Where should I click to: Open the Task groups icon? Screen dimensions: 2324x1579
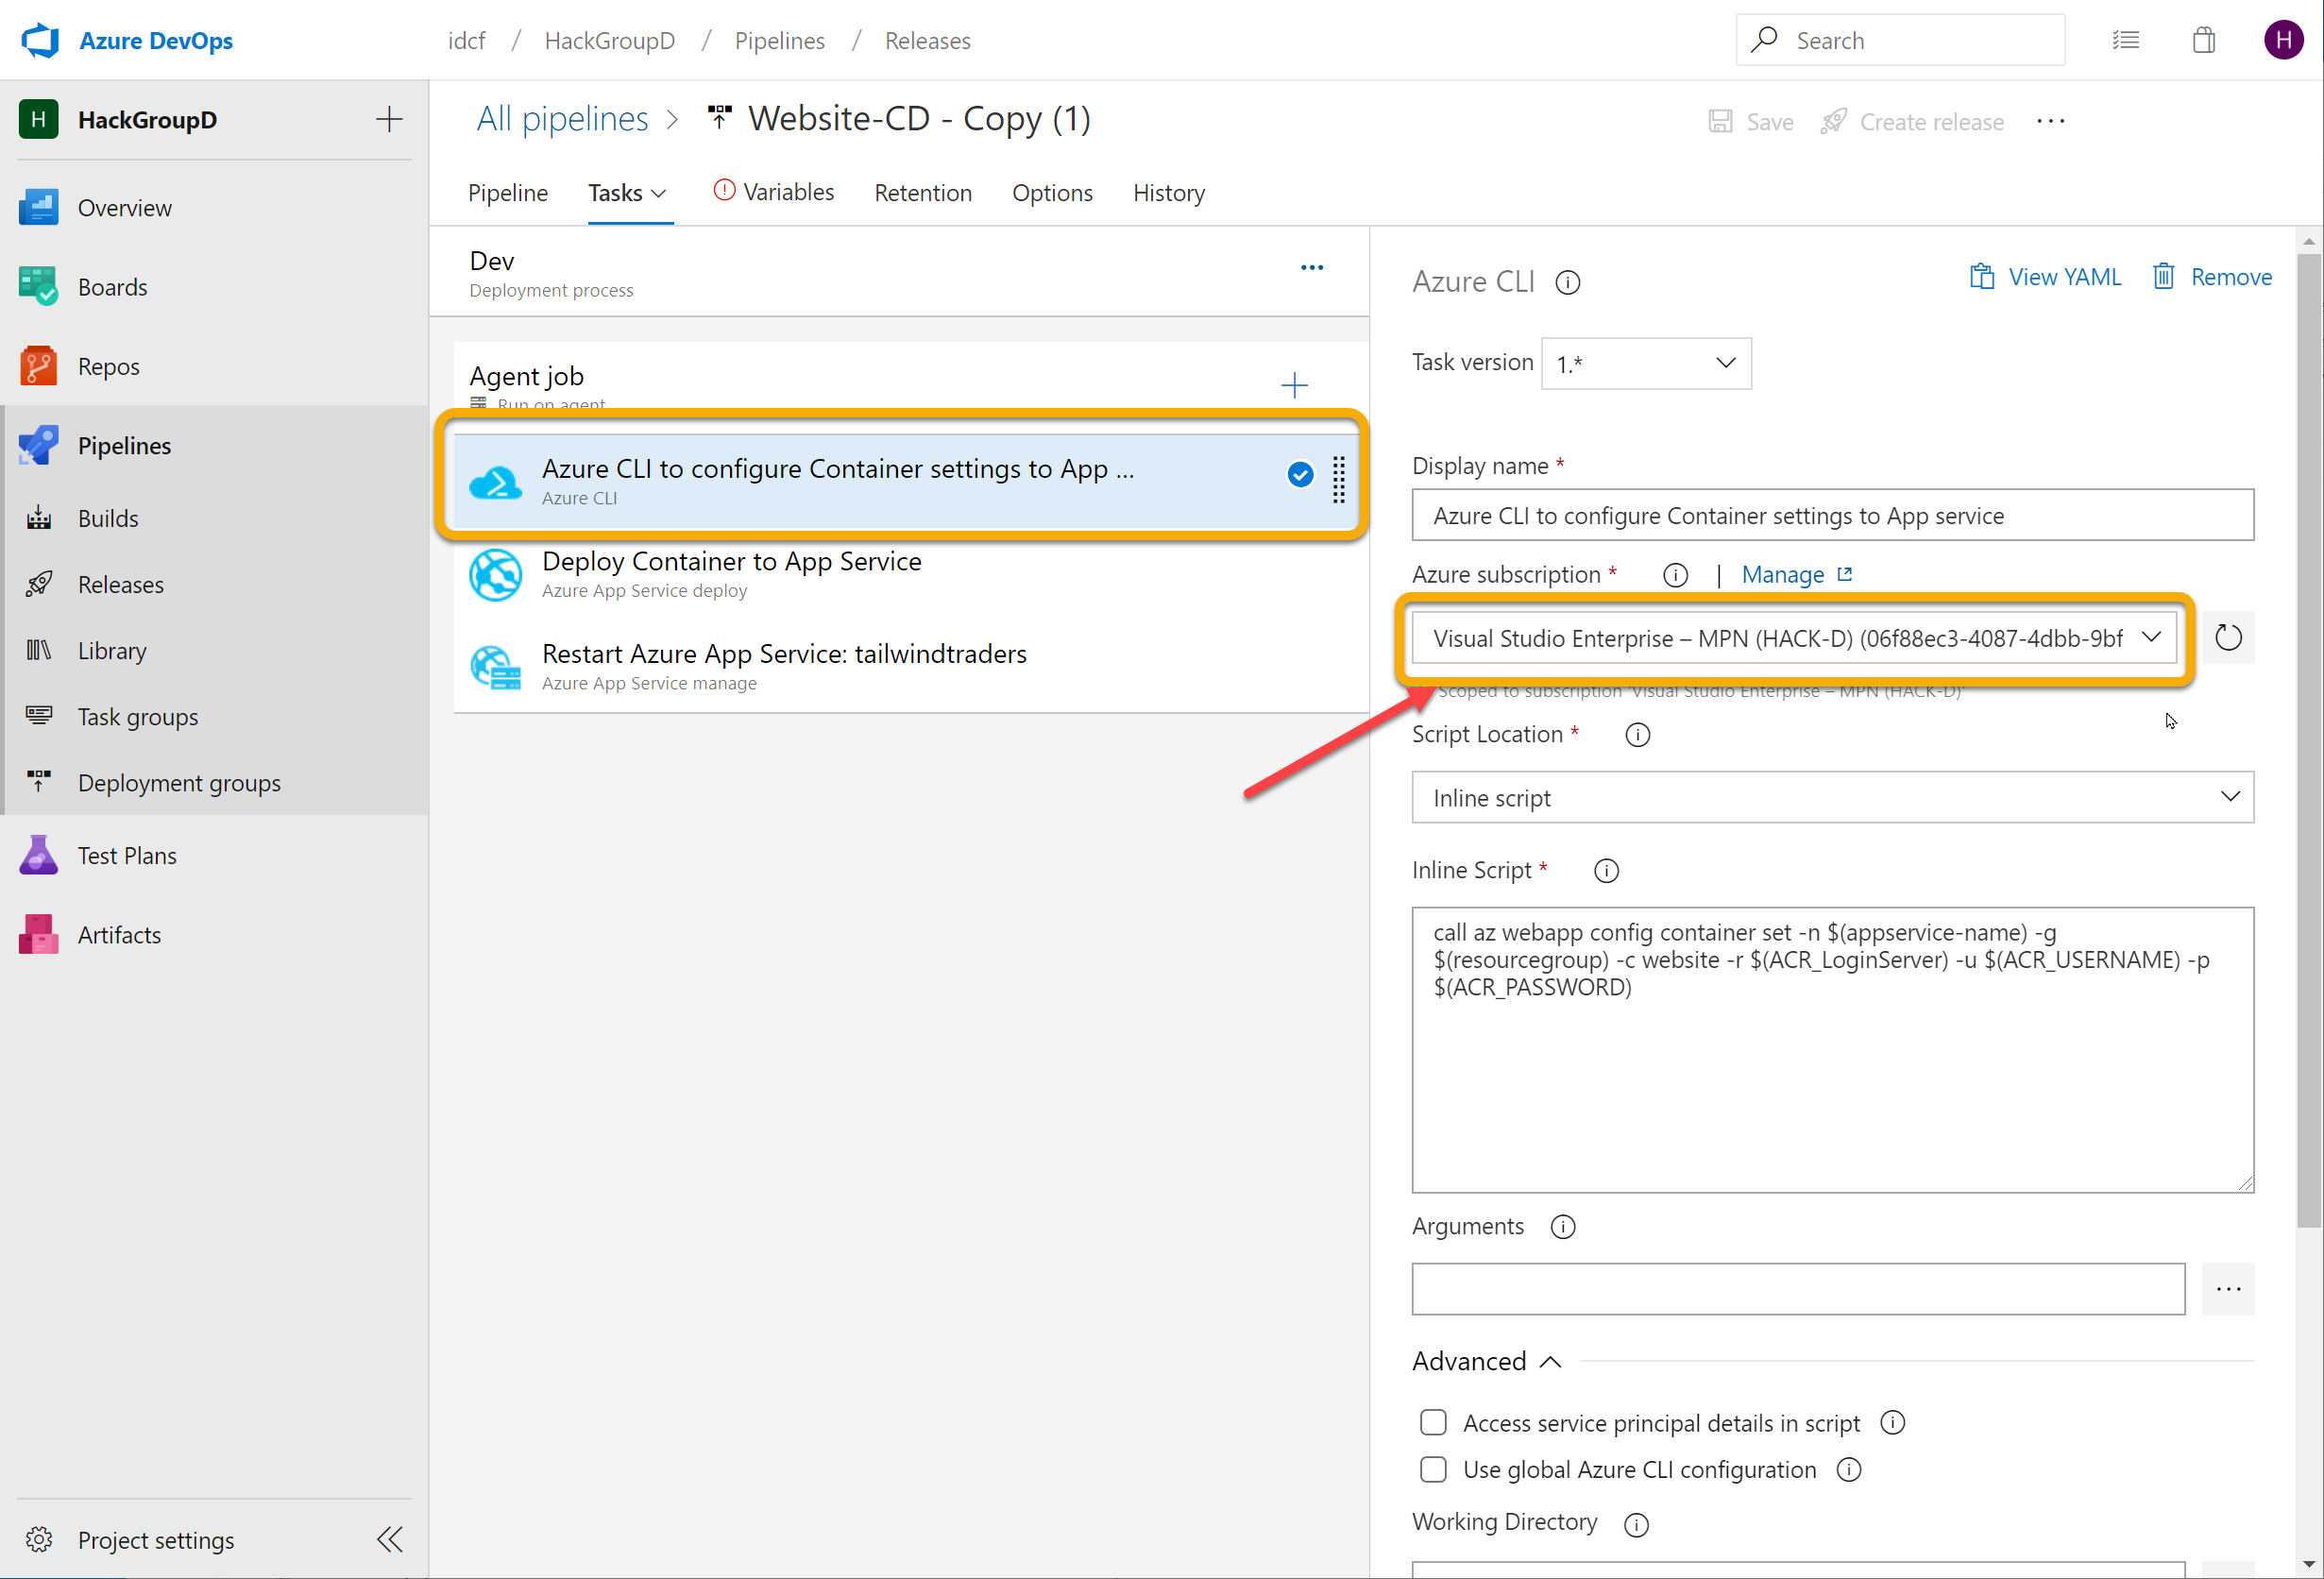click(38, 716)
